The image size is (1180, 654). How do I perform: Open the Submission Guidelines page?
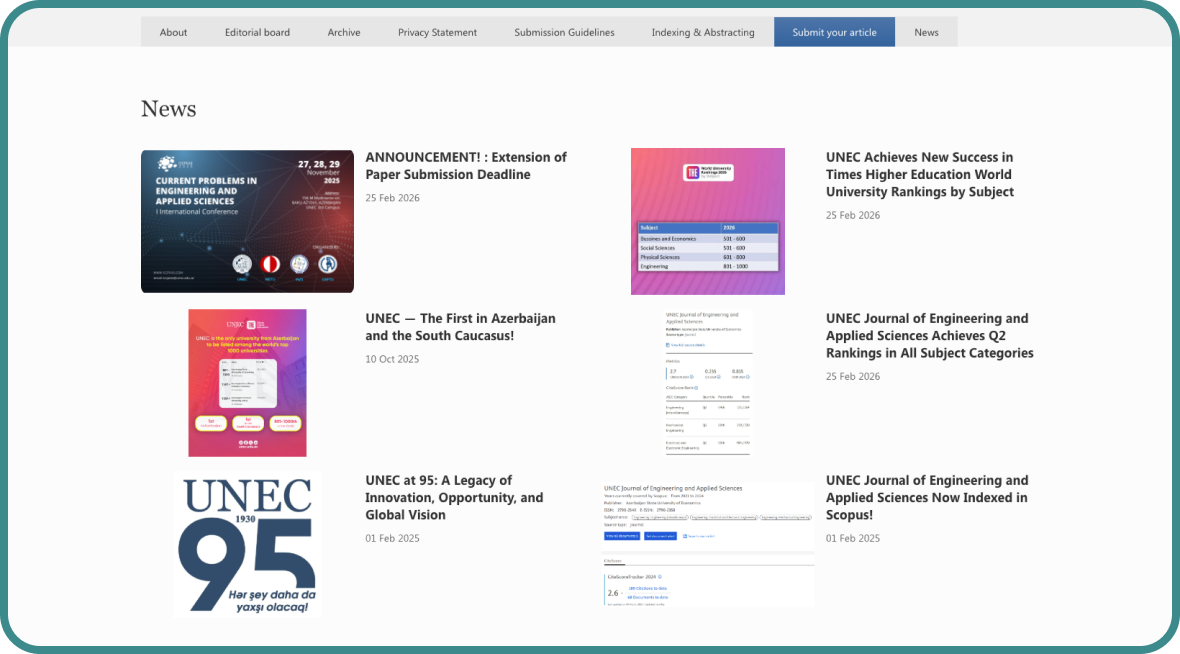[x=564, y=32]
